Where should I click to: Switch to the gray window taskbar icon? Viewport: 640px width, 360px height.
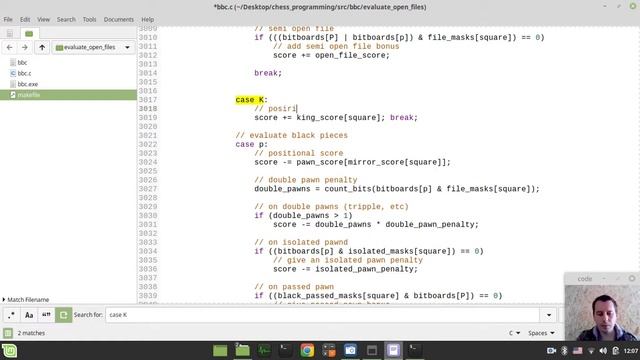click(x=372, y=351)
